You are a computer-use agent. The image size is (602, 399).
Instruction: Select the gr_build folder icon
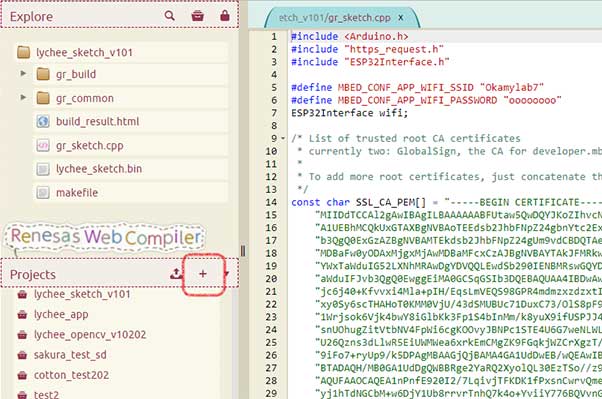[x=43, y=74]
